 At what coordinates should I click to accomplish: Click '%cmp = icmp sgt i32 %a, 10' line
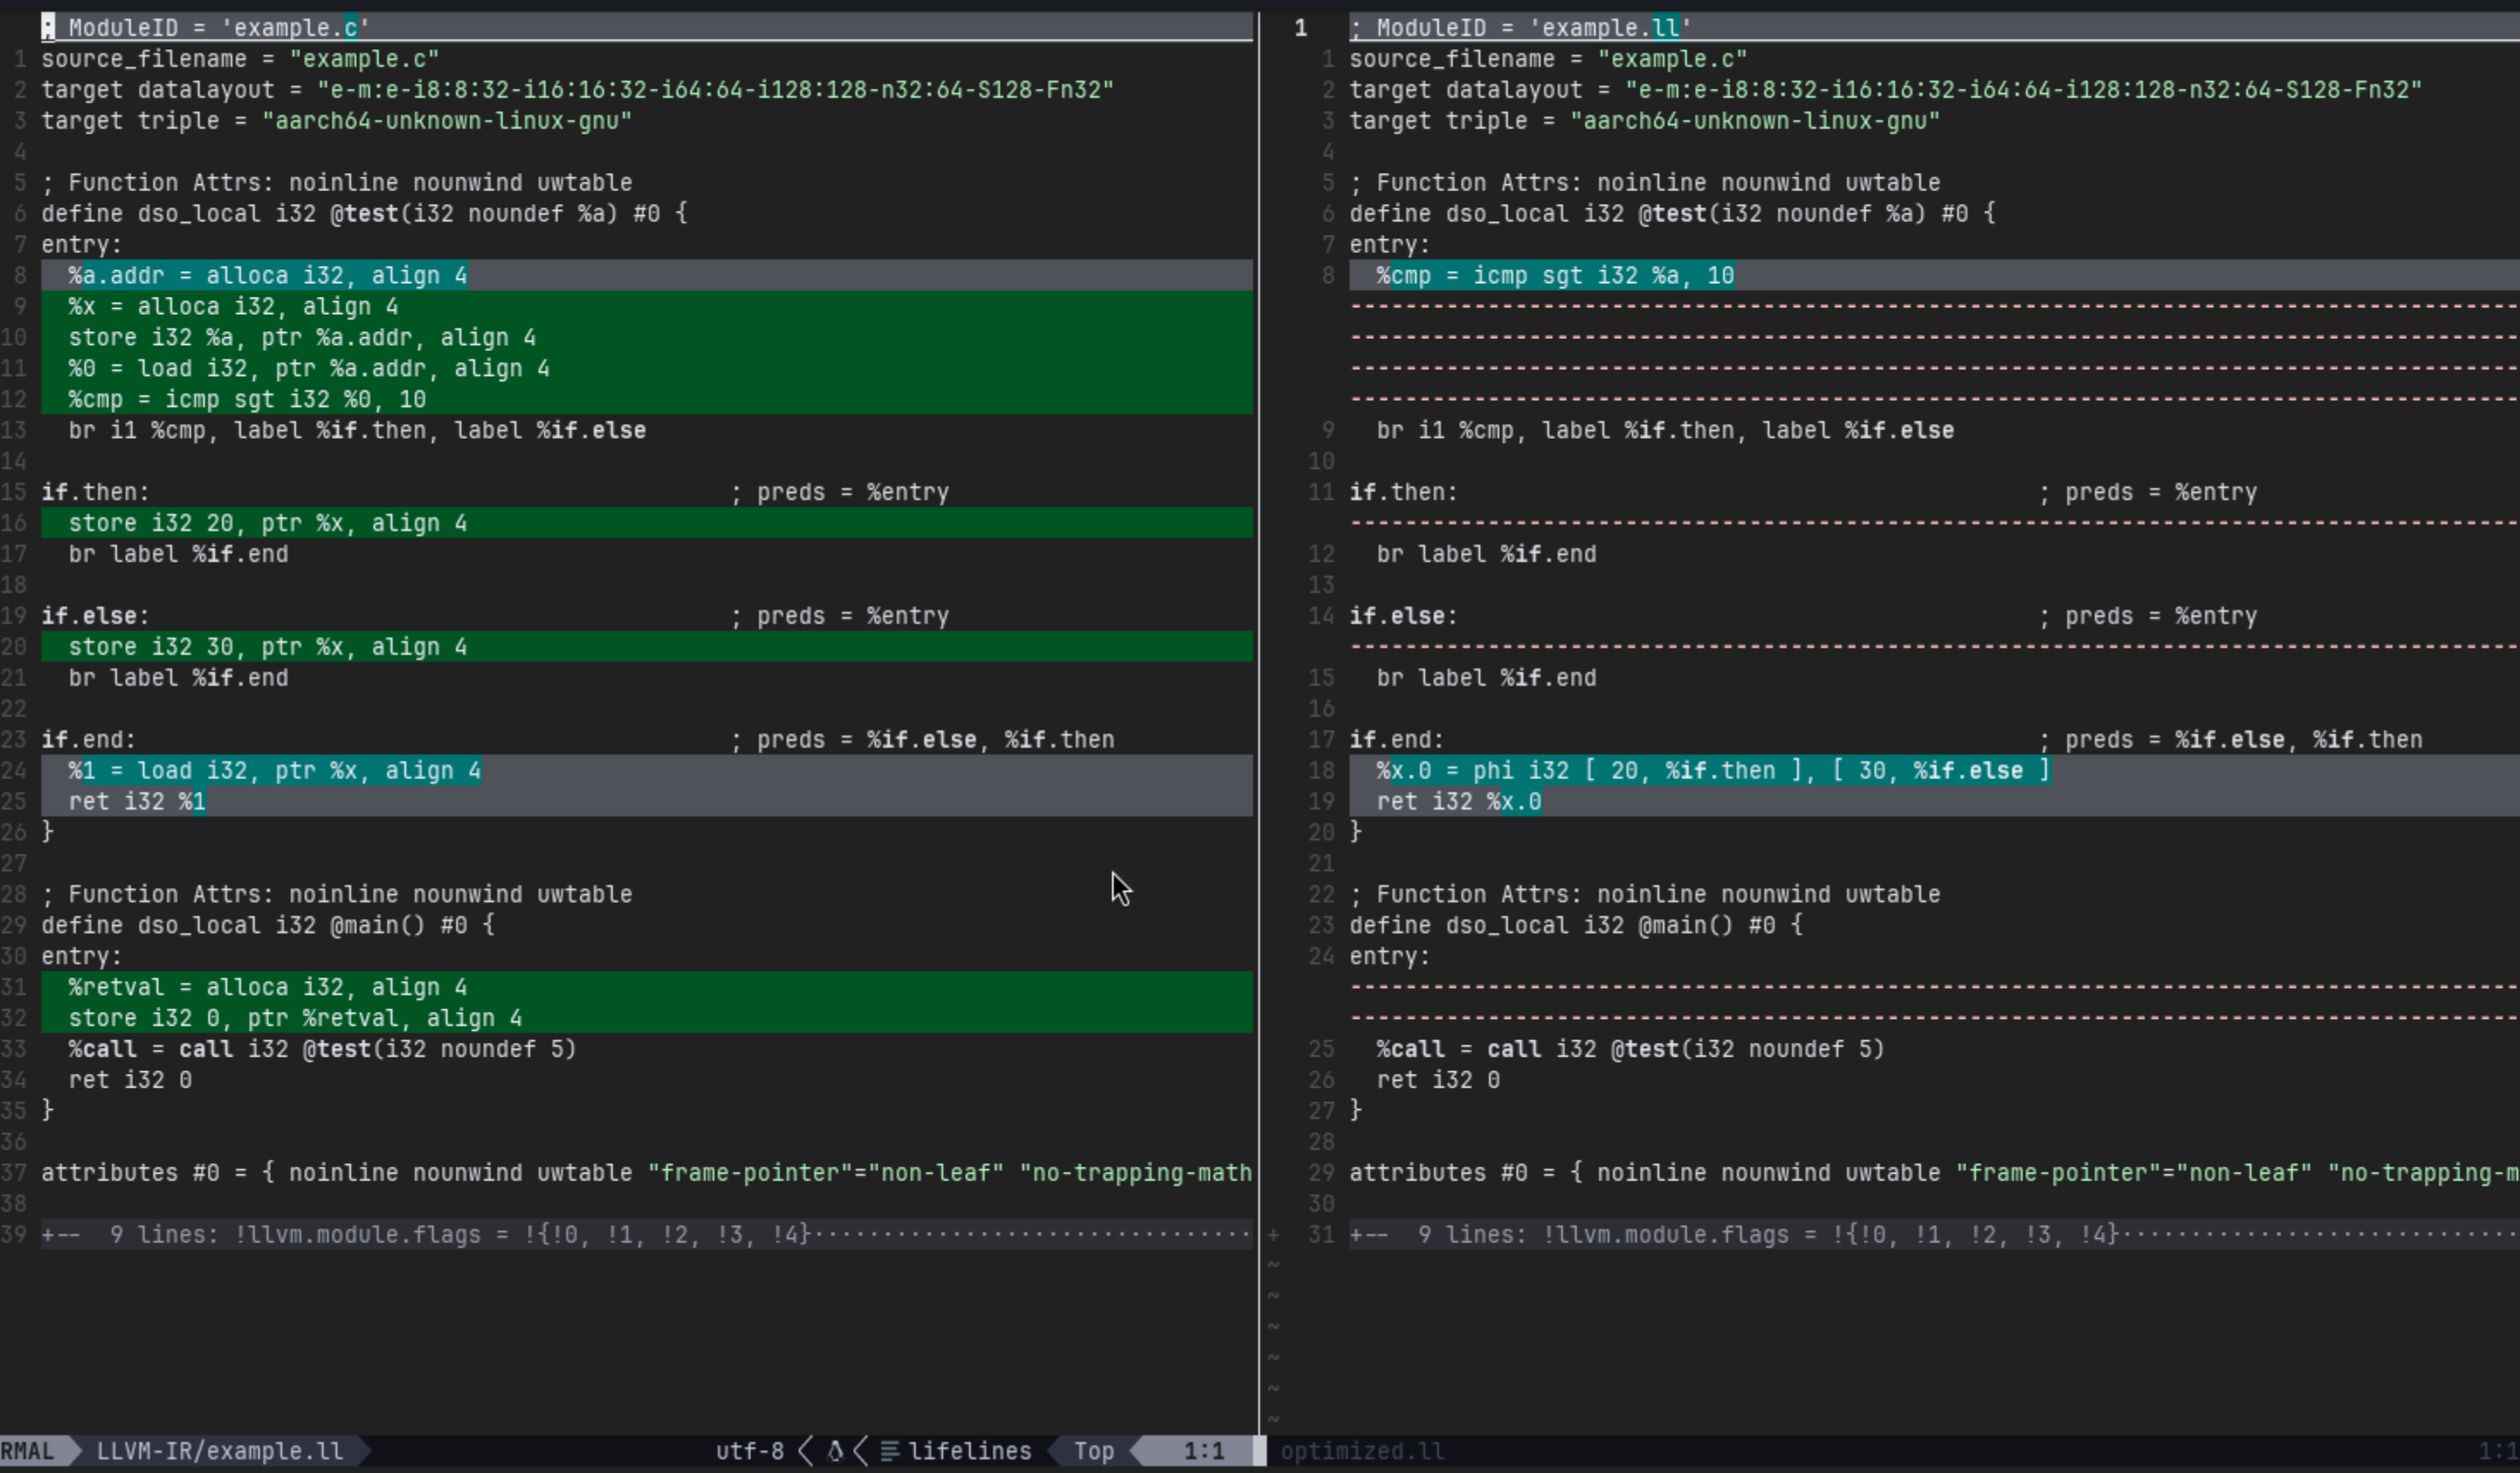coord(1555,275)
